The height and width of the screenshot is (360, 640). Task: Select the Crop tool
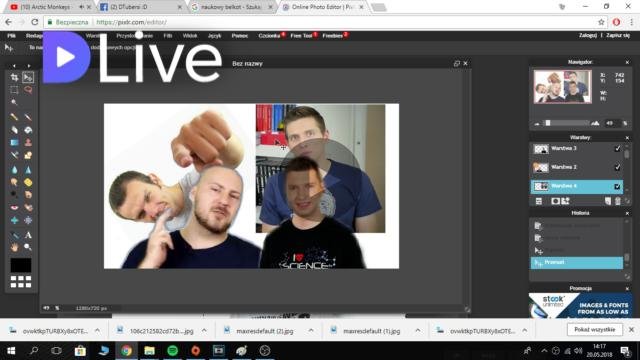tap(14, 77)
